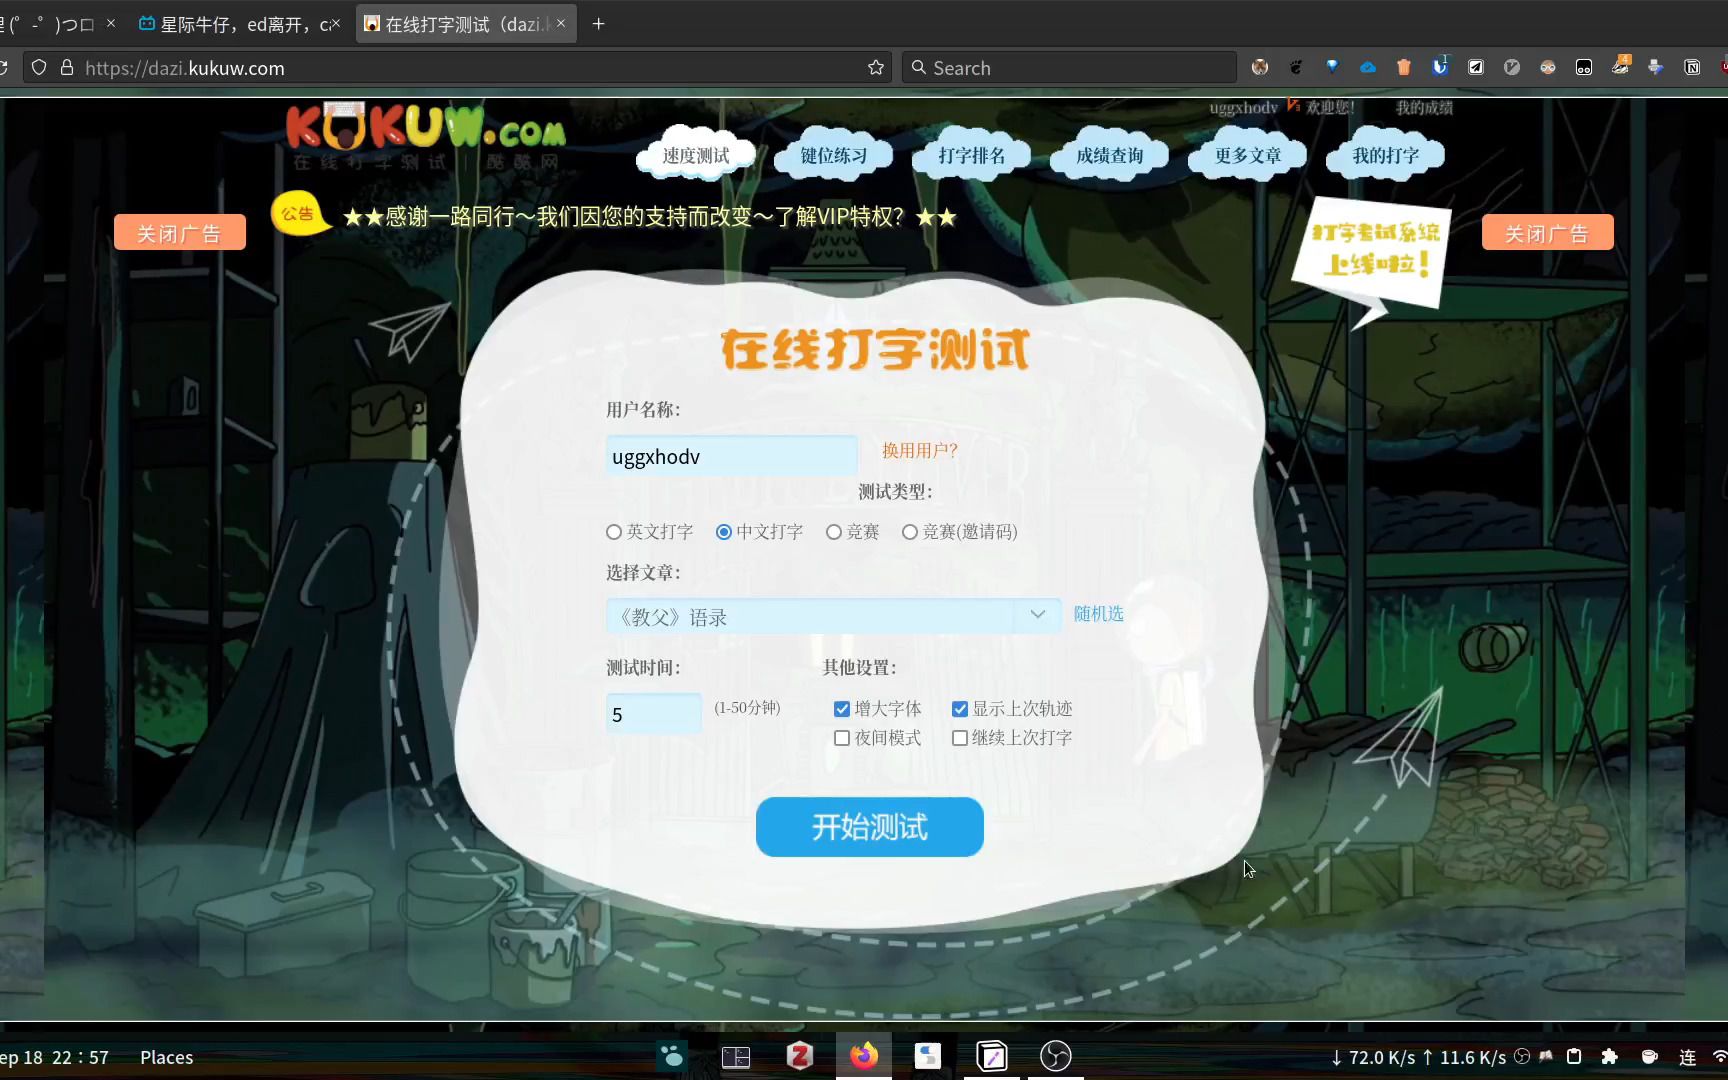The width and height of the screenshot is (1728, 1080).
Task: Open the notebook pen app in taskbar
Action: [992, 1056]
